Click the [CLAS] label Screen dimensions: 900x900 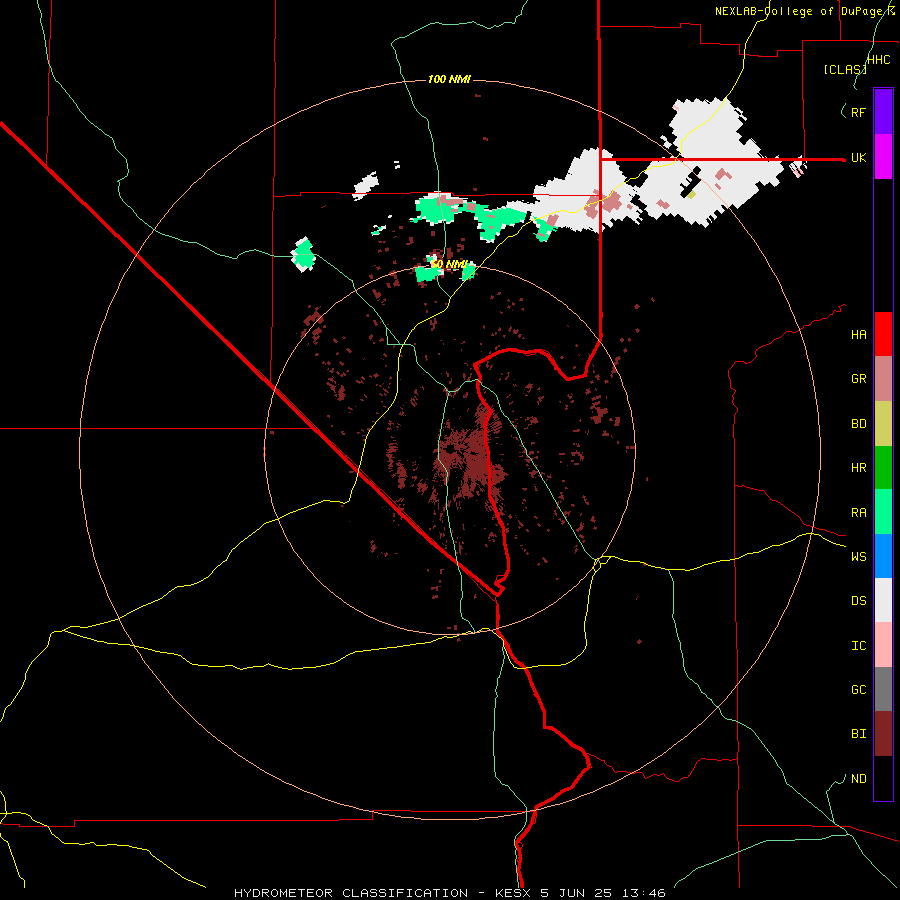[x=845, y=70]
